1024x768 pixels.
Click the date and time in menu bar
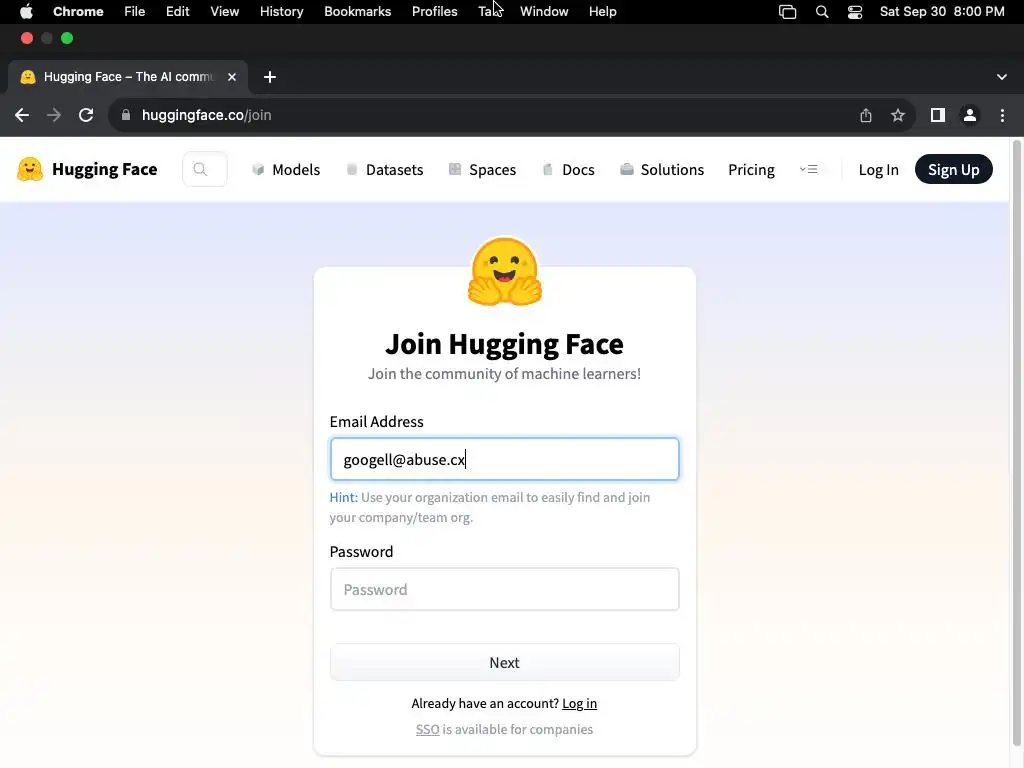tap(942, 12)
